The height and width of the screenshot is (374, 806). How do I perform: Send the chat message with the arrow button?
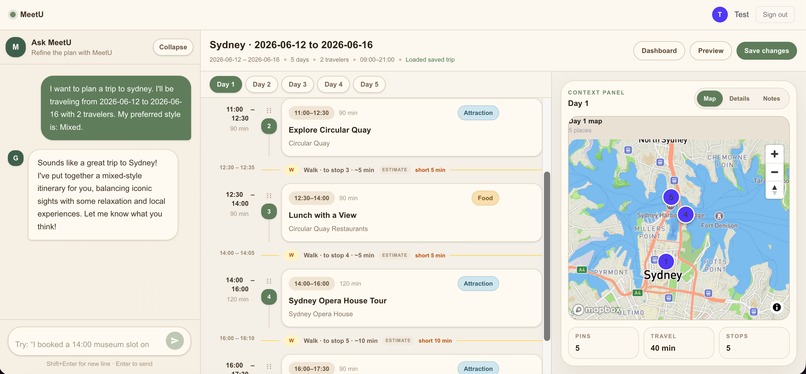175,340
